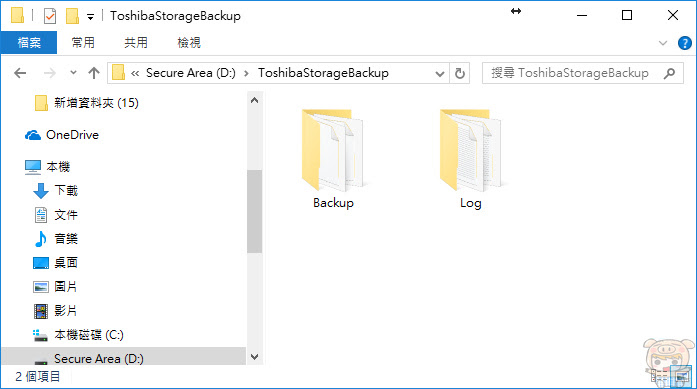Open the address bar history dropdown
Screen dimensions: 697x389
click(x=440, y=73)
